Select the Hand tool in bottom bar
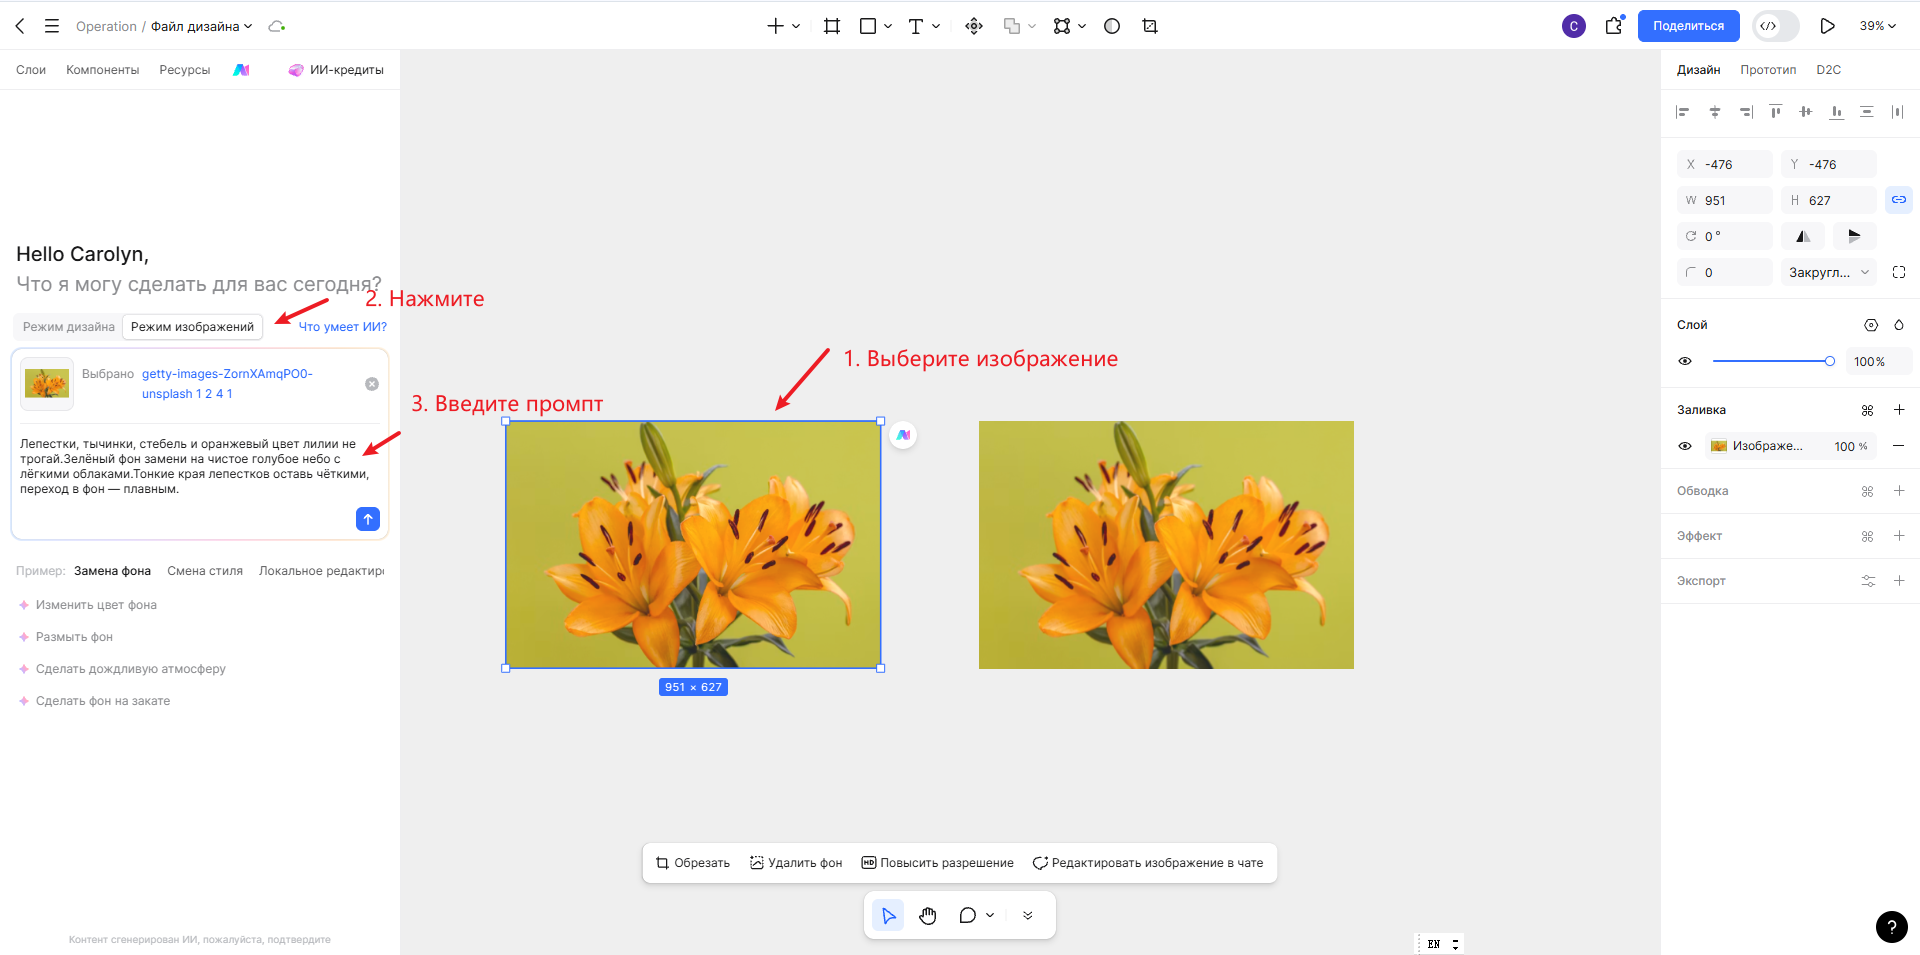This screenshot has height=955, width=1920. pos(928,916)
